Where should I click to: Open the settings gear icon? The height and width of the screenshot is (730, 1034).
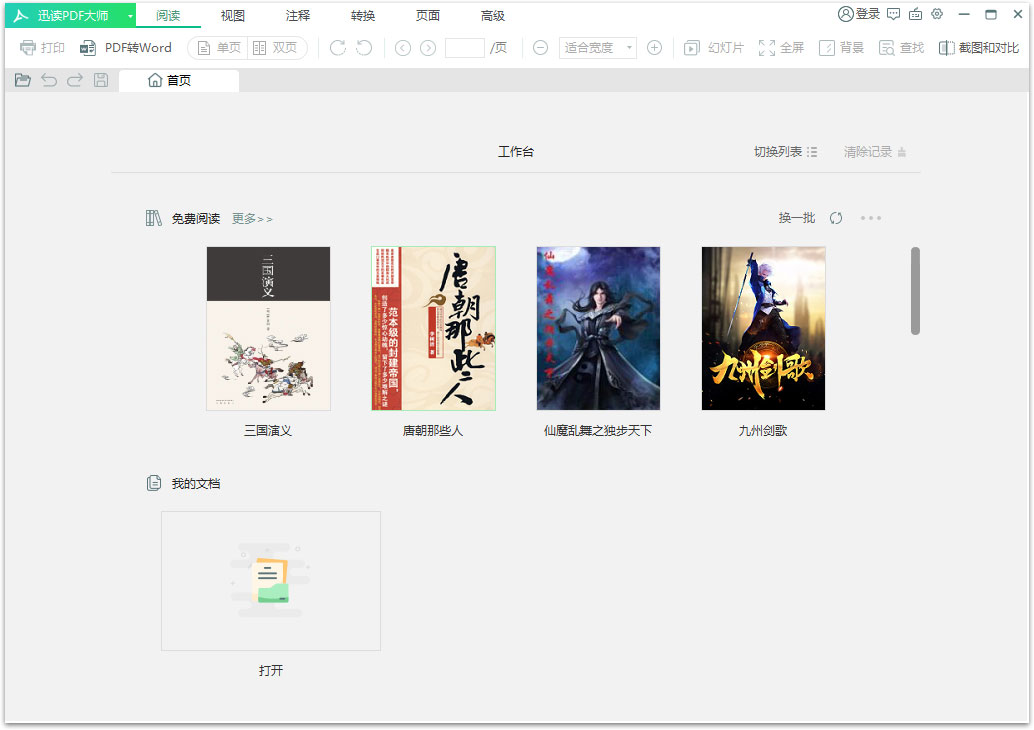pyautogui.click(x=937, y=13)
